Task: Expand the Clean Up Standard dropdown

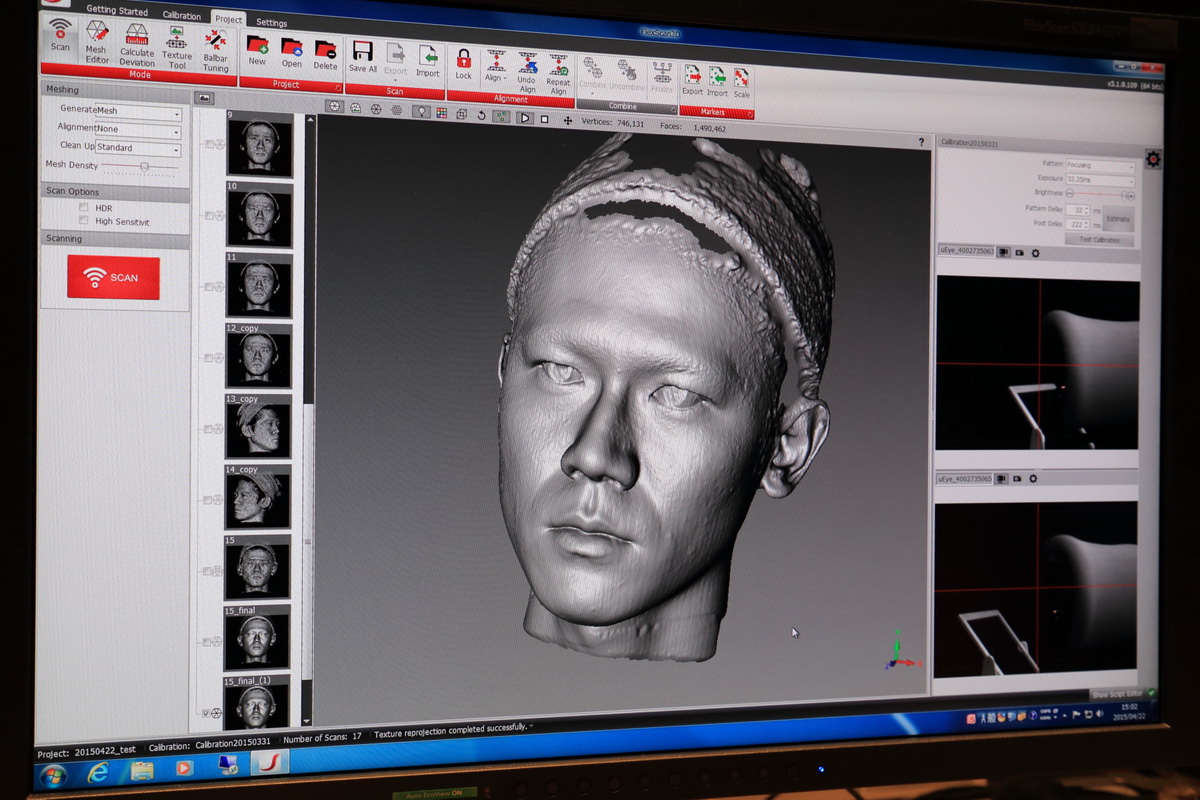Action: coord(138,149)
